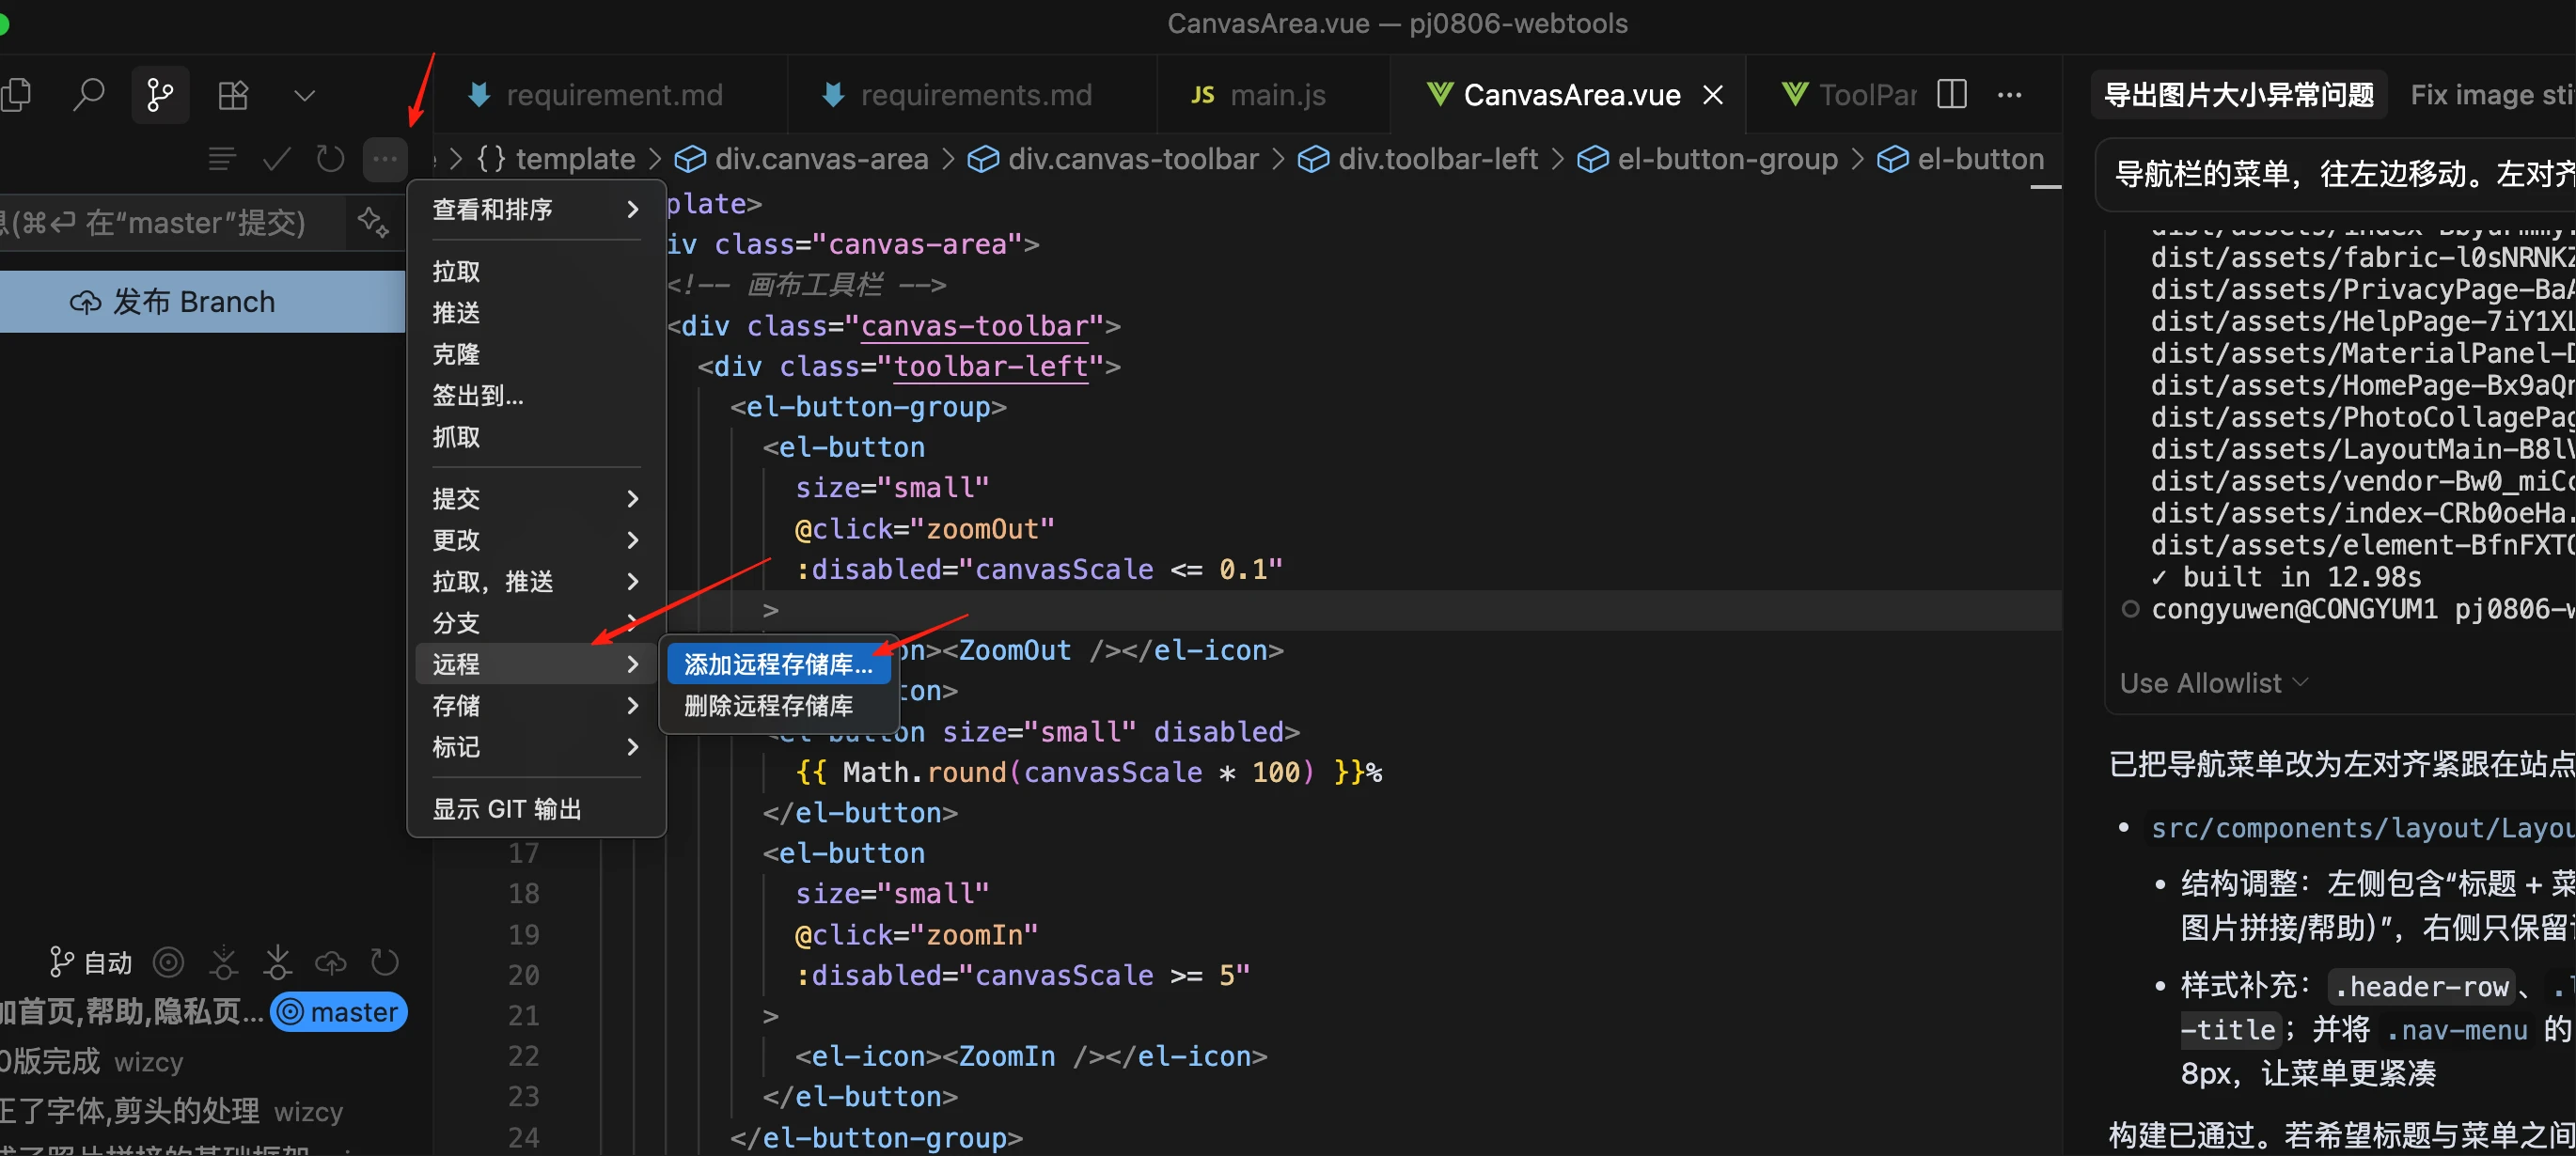This screenshot has width=2576, height=1156.
Task: Open the Explorer files icon in activity bar
Action: tap(16, 95)
